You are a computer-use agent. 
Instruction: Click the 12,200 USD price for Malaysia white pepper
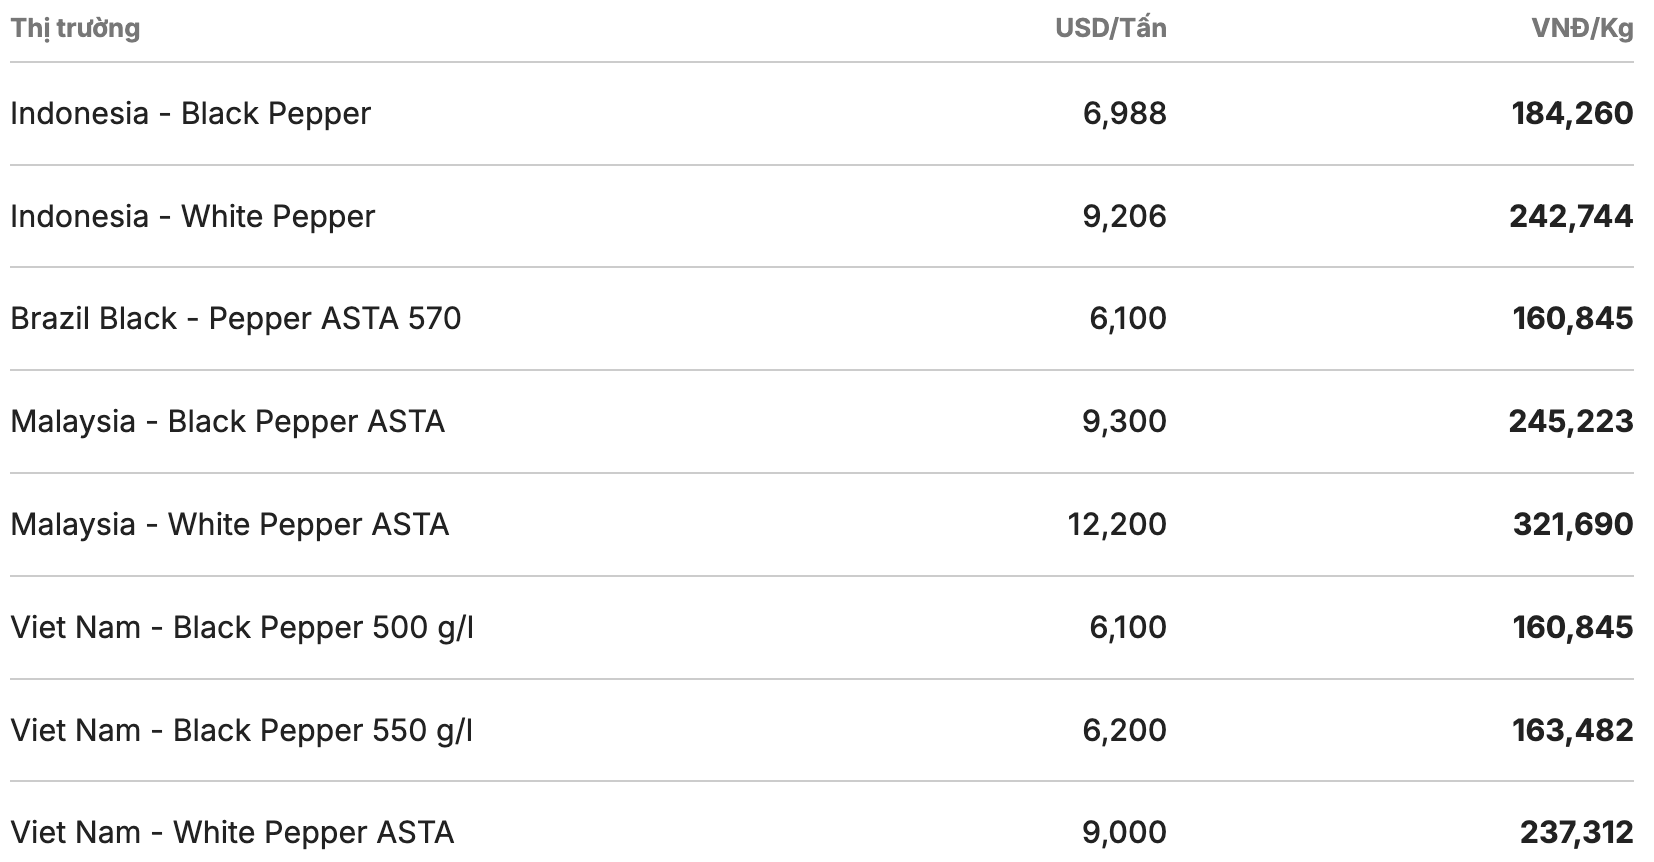pyautogui.click(x=1116, y=524)
